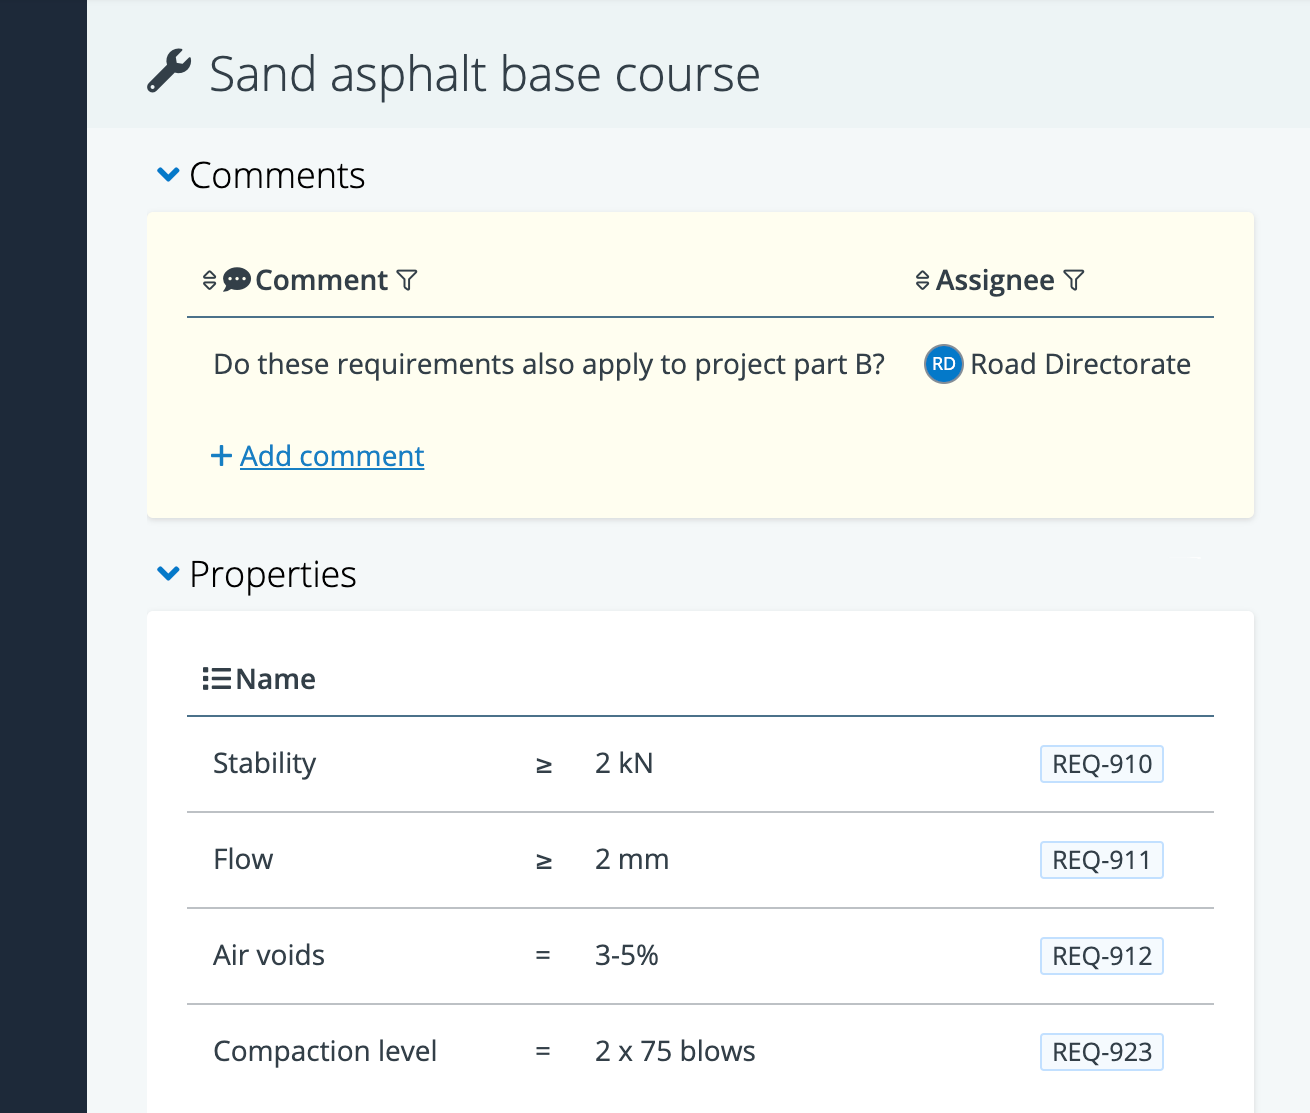Click the Name column header
Viewport: 1310px width, 1113px height.
276,680
